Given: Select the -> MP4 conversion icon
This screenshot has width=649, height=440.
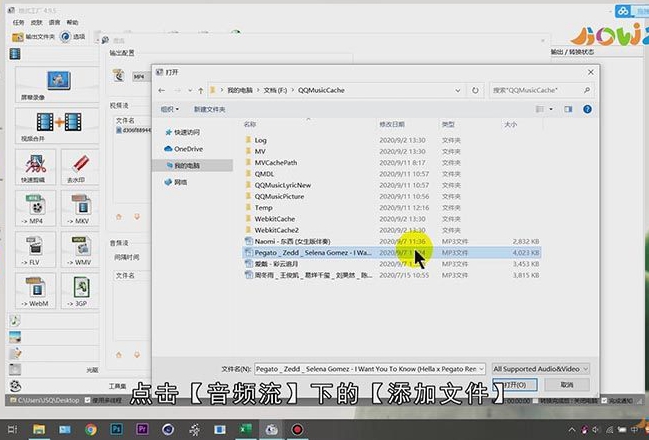Looking at the screenshot, I should pos(35,209).
